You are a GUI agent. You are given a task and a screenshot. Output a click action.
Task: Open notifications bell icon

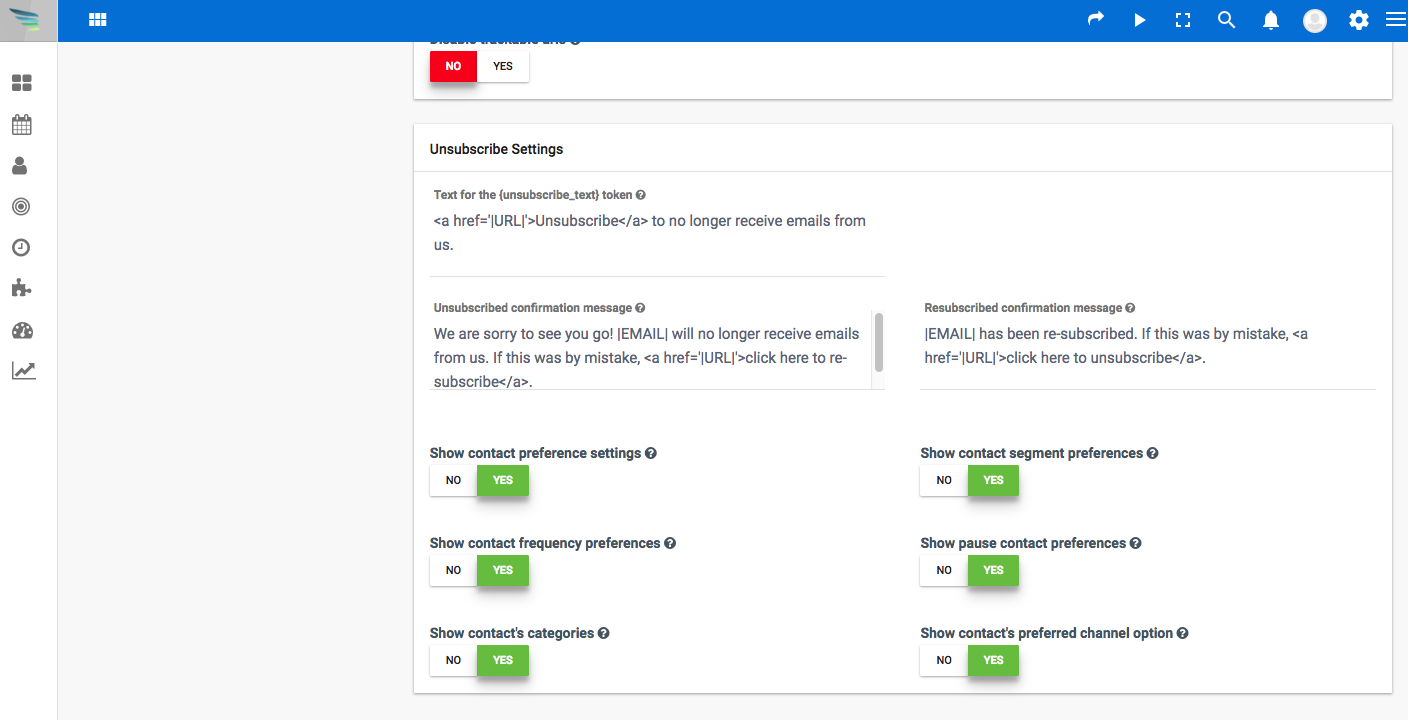[1271, 20]
